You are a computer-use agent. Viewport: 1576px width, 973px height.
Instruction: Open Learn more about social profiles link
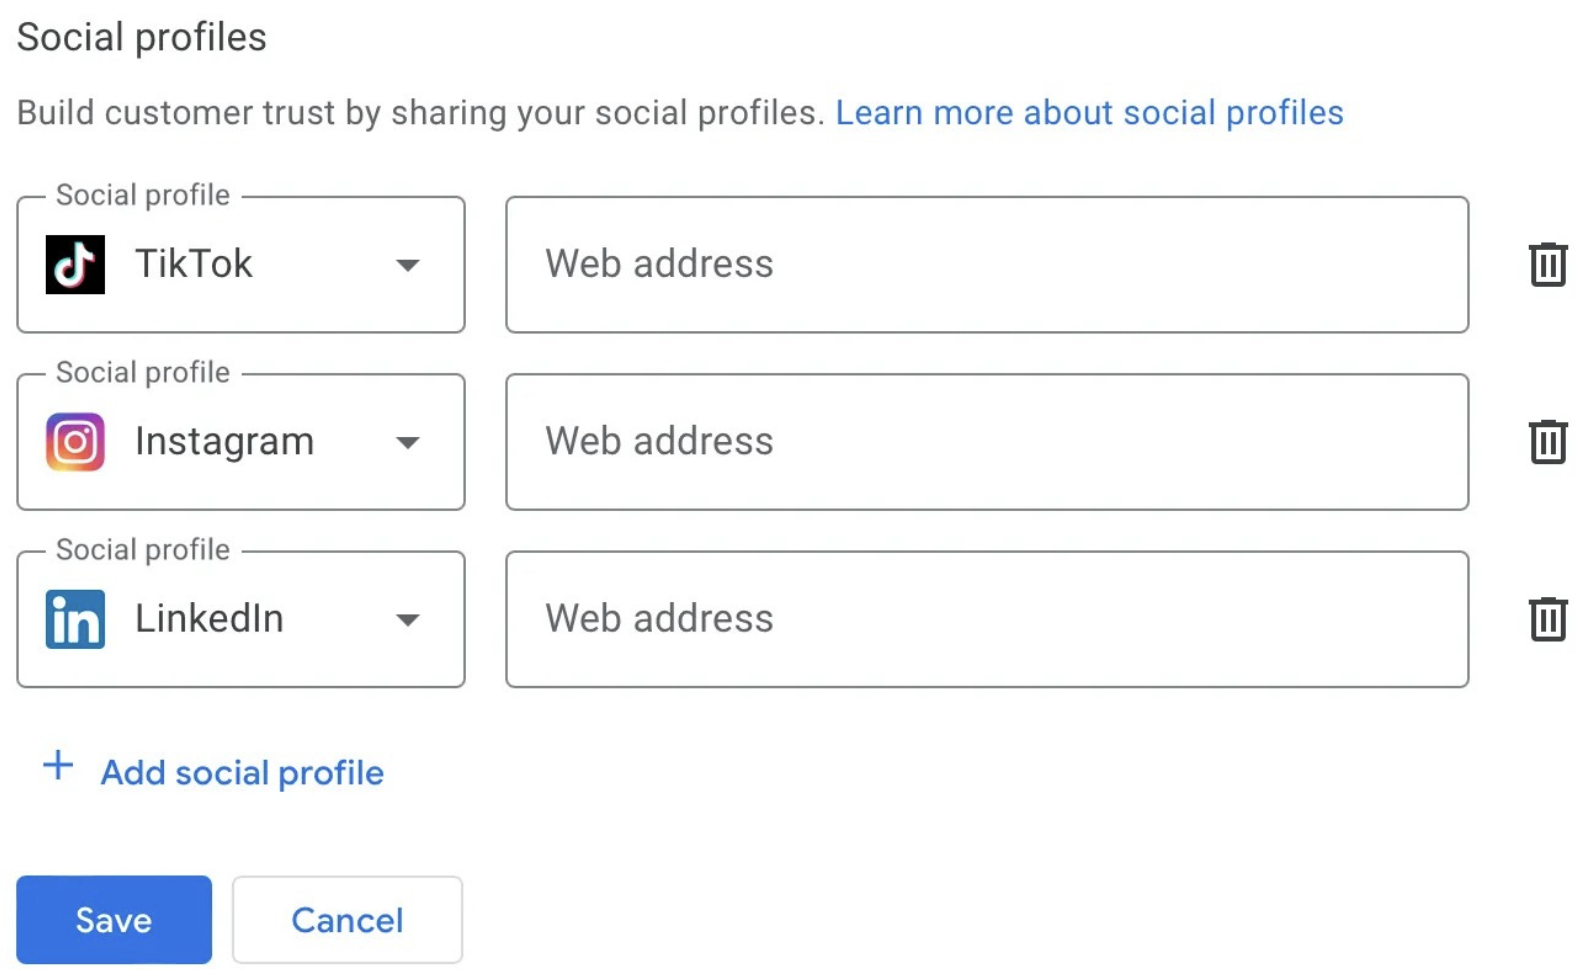click(1088, 113)
